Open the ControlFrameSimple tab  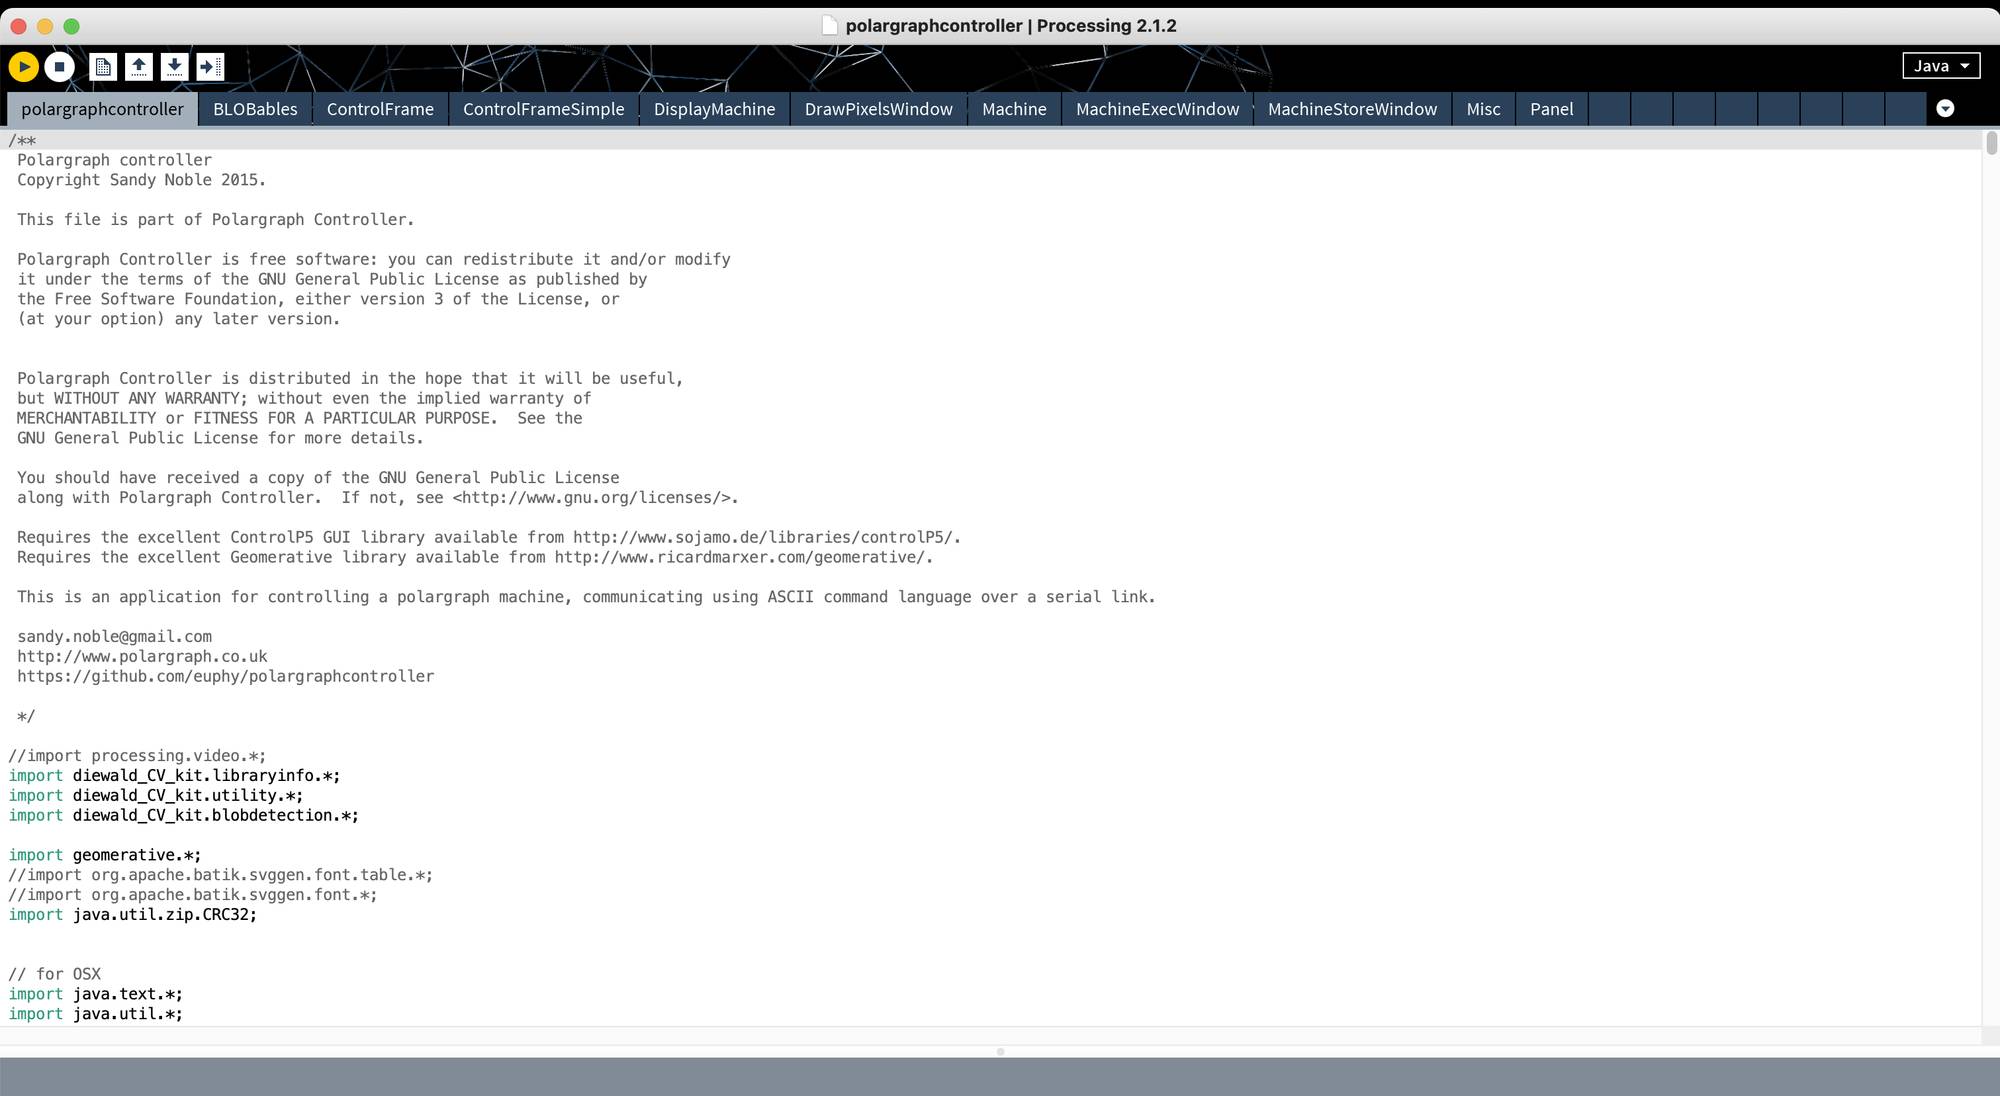[544, 109]
